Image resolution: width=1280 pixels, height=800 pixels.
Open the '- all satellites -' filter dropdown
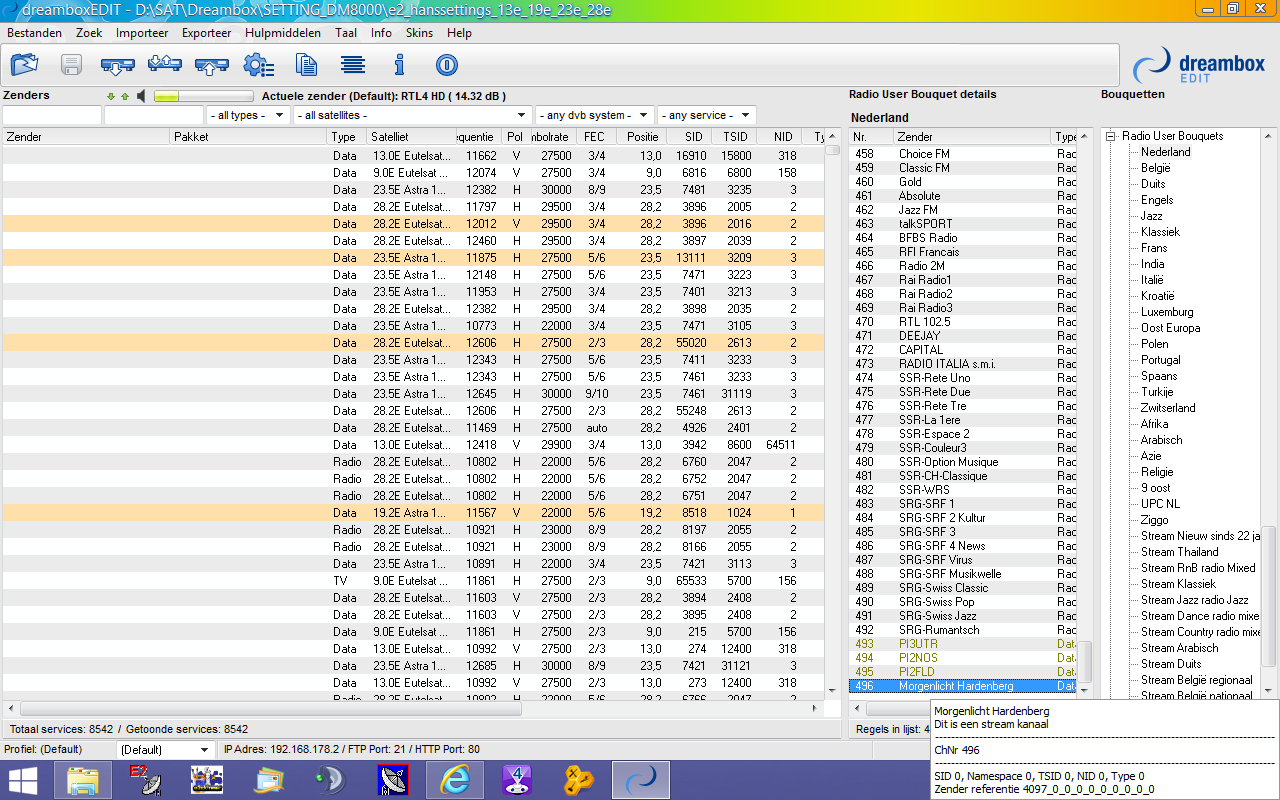click(411, 116)
